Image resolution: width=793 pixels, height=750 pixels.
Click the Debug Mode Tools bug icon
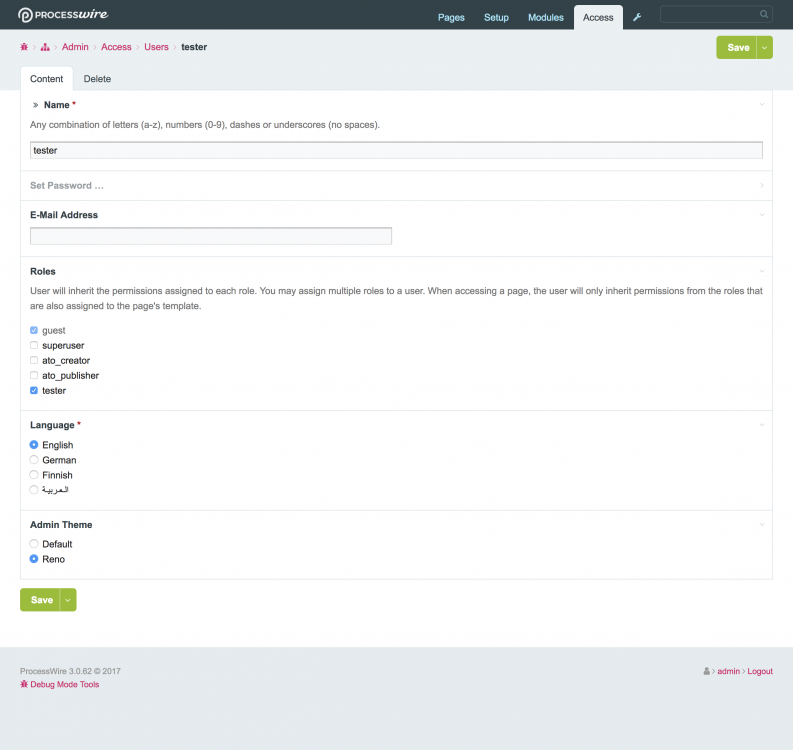click(x=25, y=685)
